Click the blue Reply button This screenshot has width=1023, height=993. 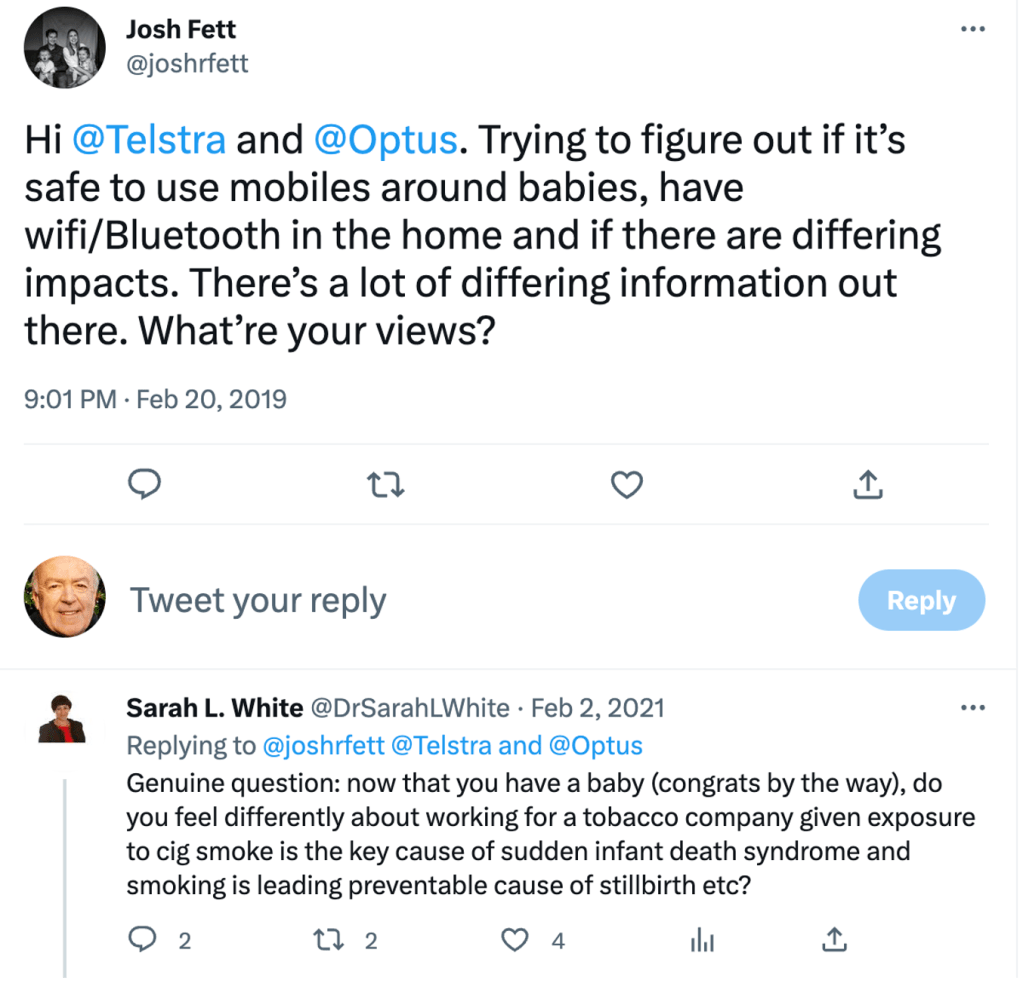[921, 600]
